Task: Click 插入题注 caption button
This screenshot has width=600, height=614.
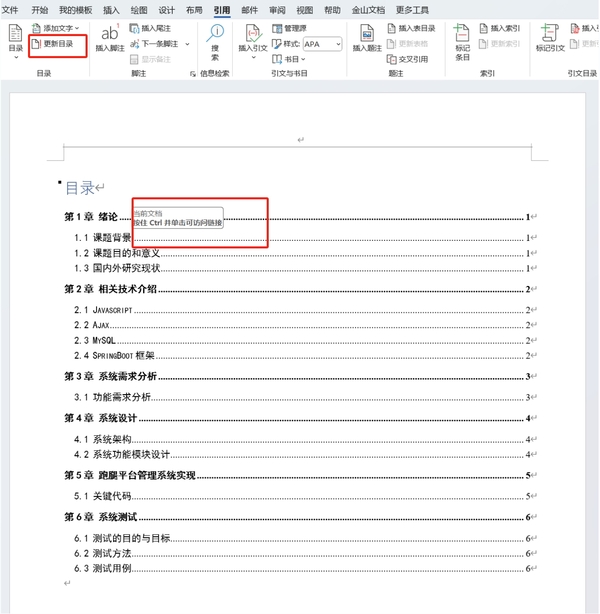Action: coord(367,38)
